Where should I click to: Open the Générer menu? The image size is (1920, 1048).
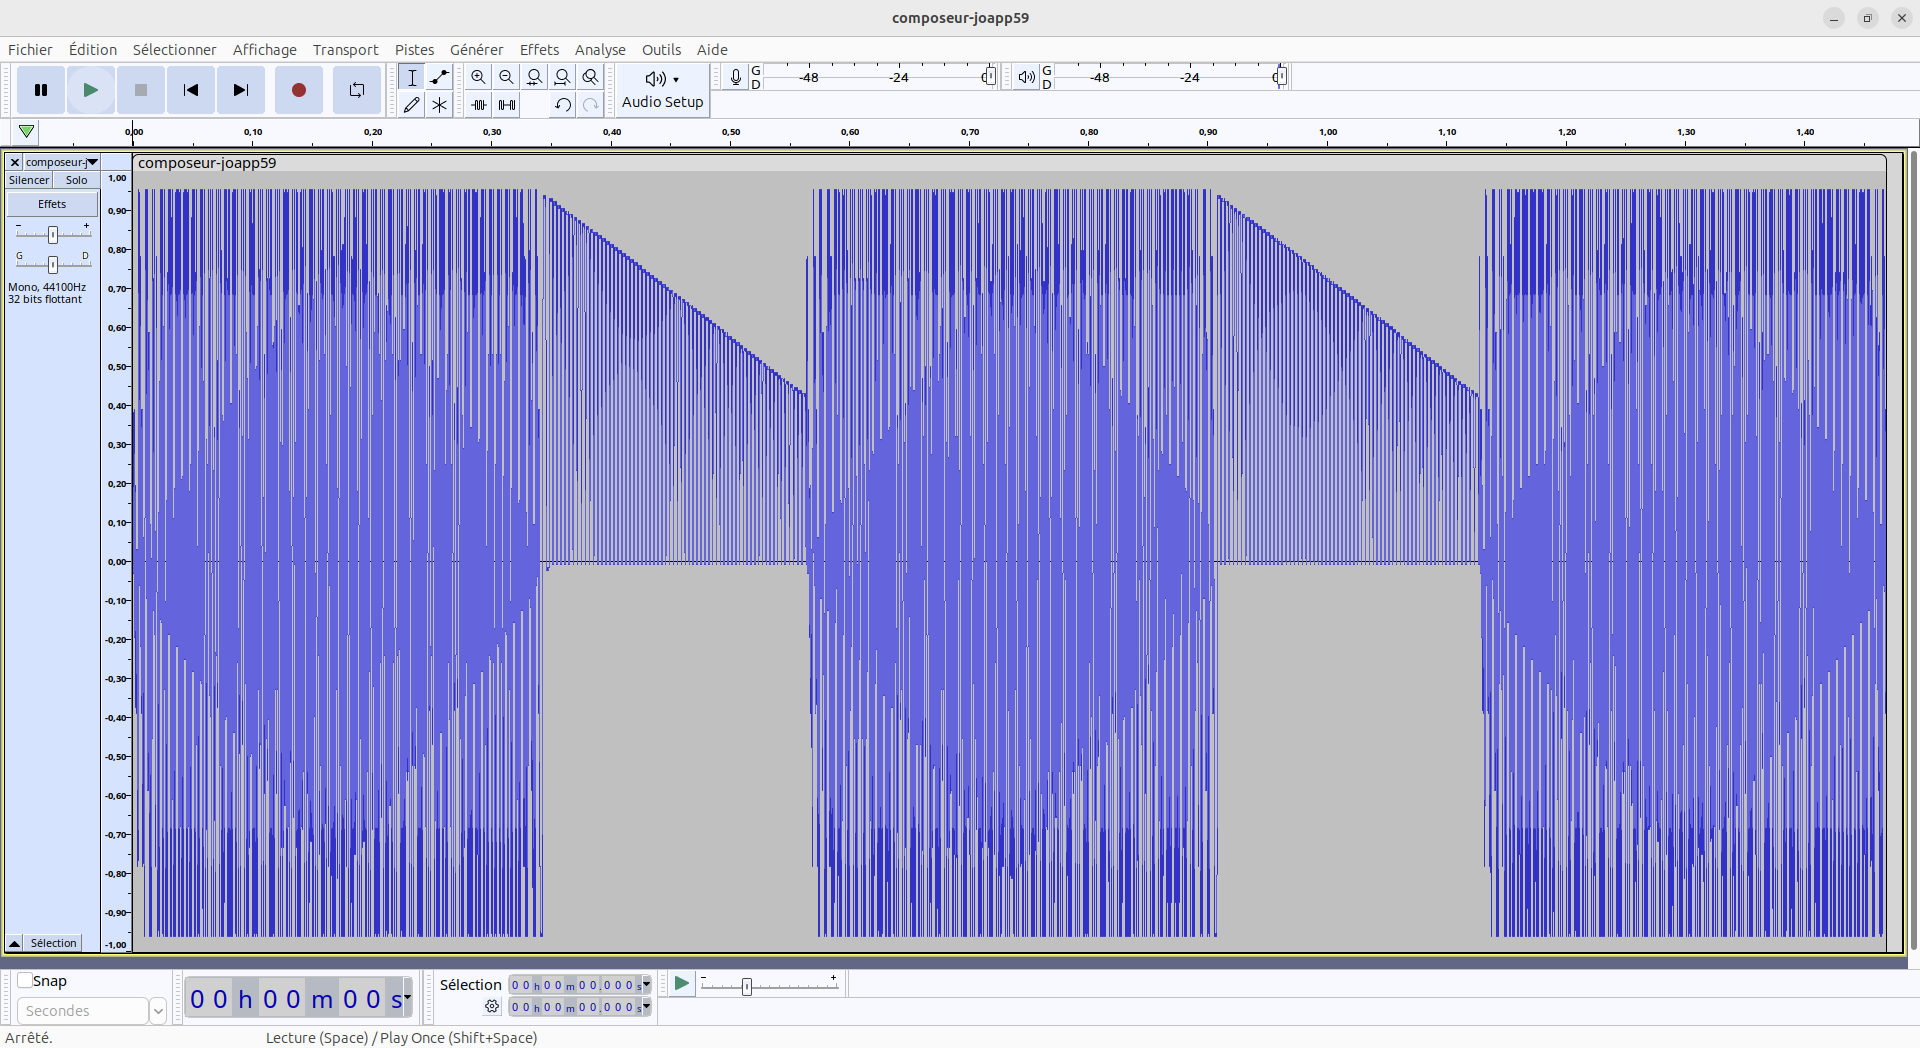tap(476, 50)
